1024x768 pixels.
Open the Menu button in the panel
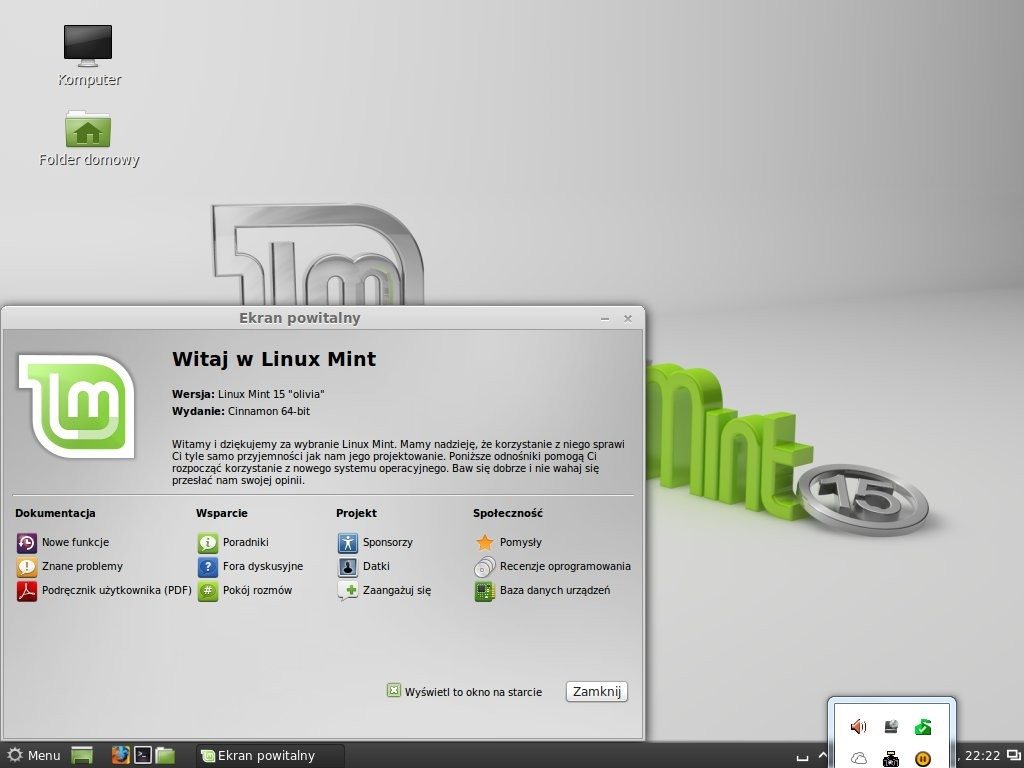coord(33,756)
